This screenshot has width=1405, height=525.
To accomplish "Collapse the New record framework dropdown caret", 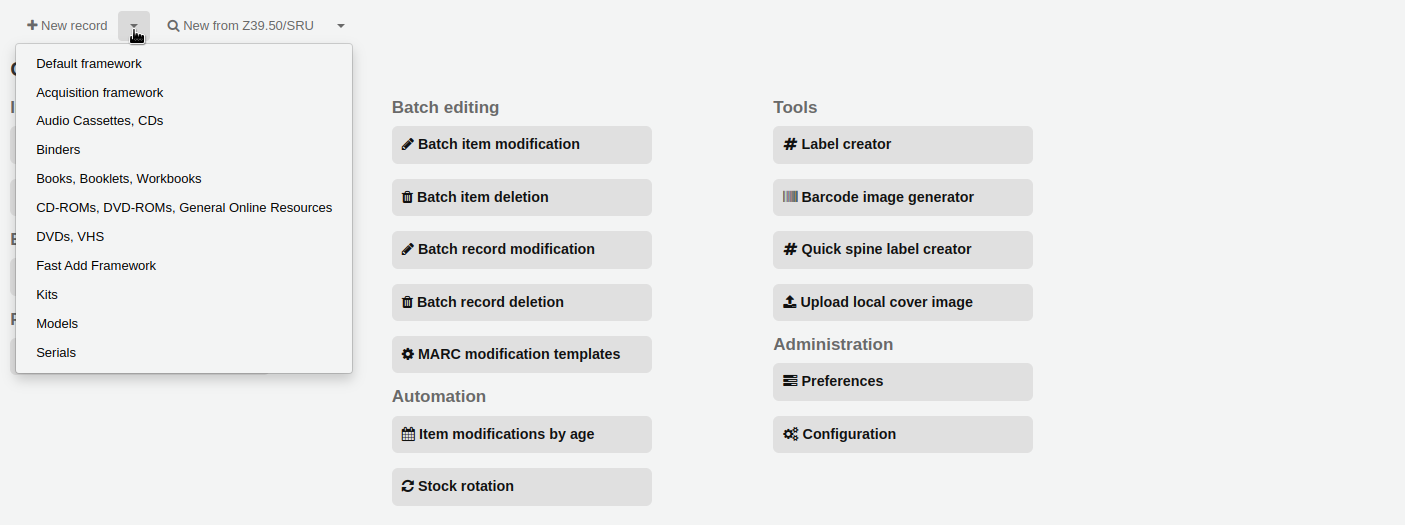I will pos(134,26).
